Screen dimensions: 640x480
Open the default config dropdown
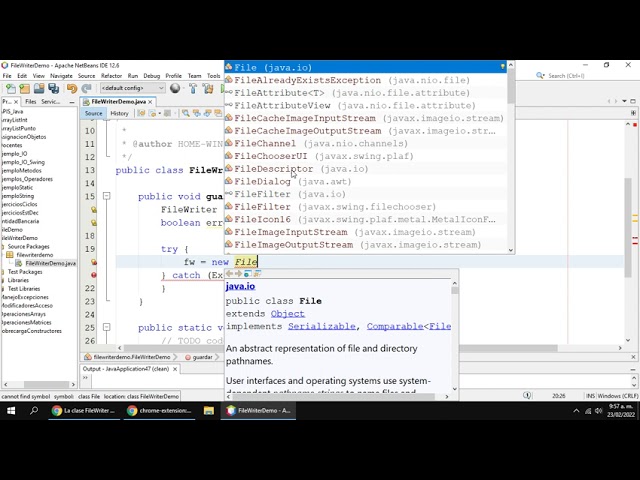[133, 88]
